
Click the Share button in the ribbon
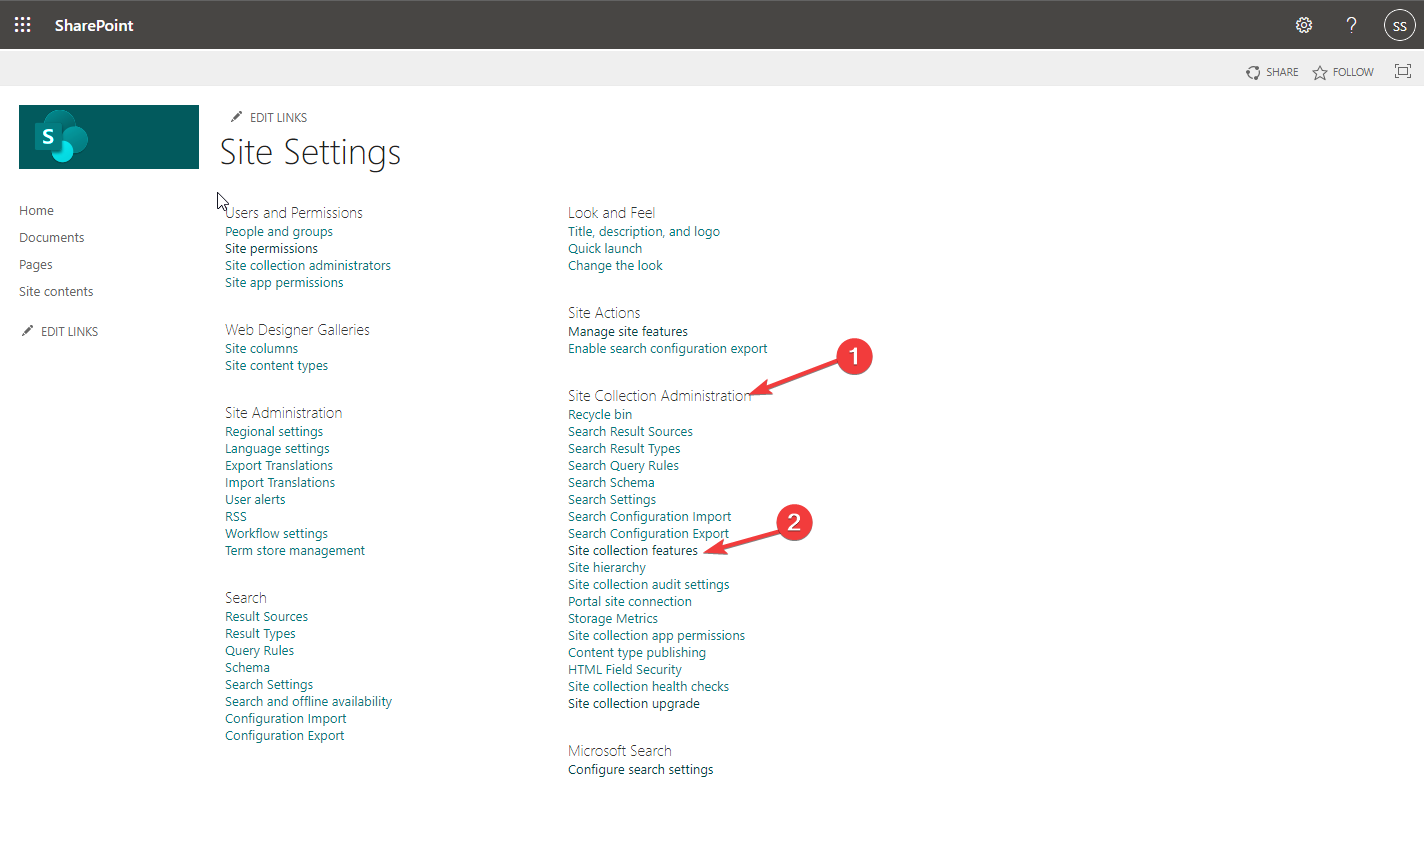(1272, 72)
